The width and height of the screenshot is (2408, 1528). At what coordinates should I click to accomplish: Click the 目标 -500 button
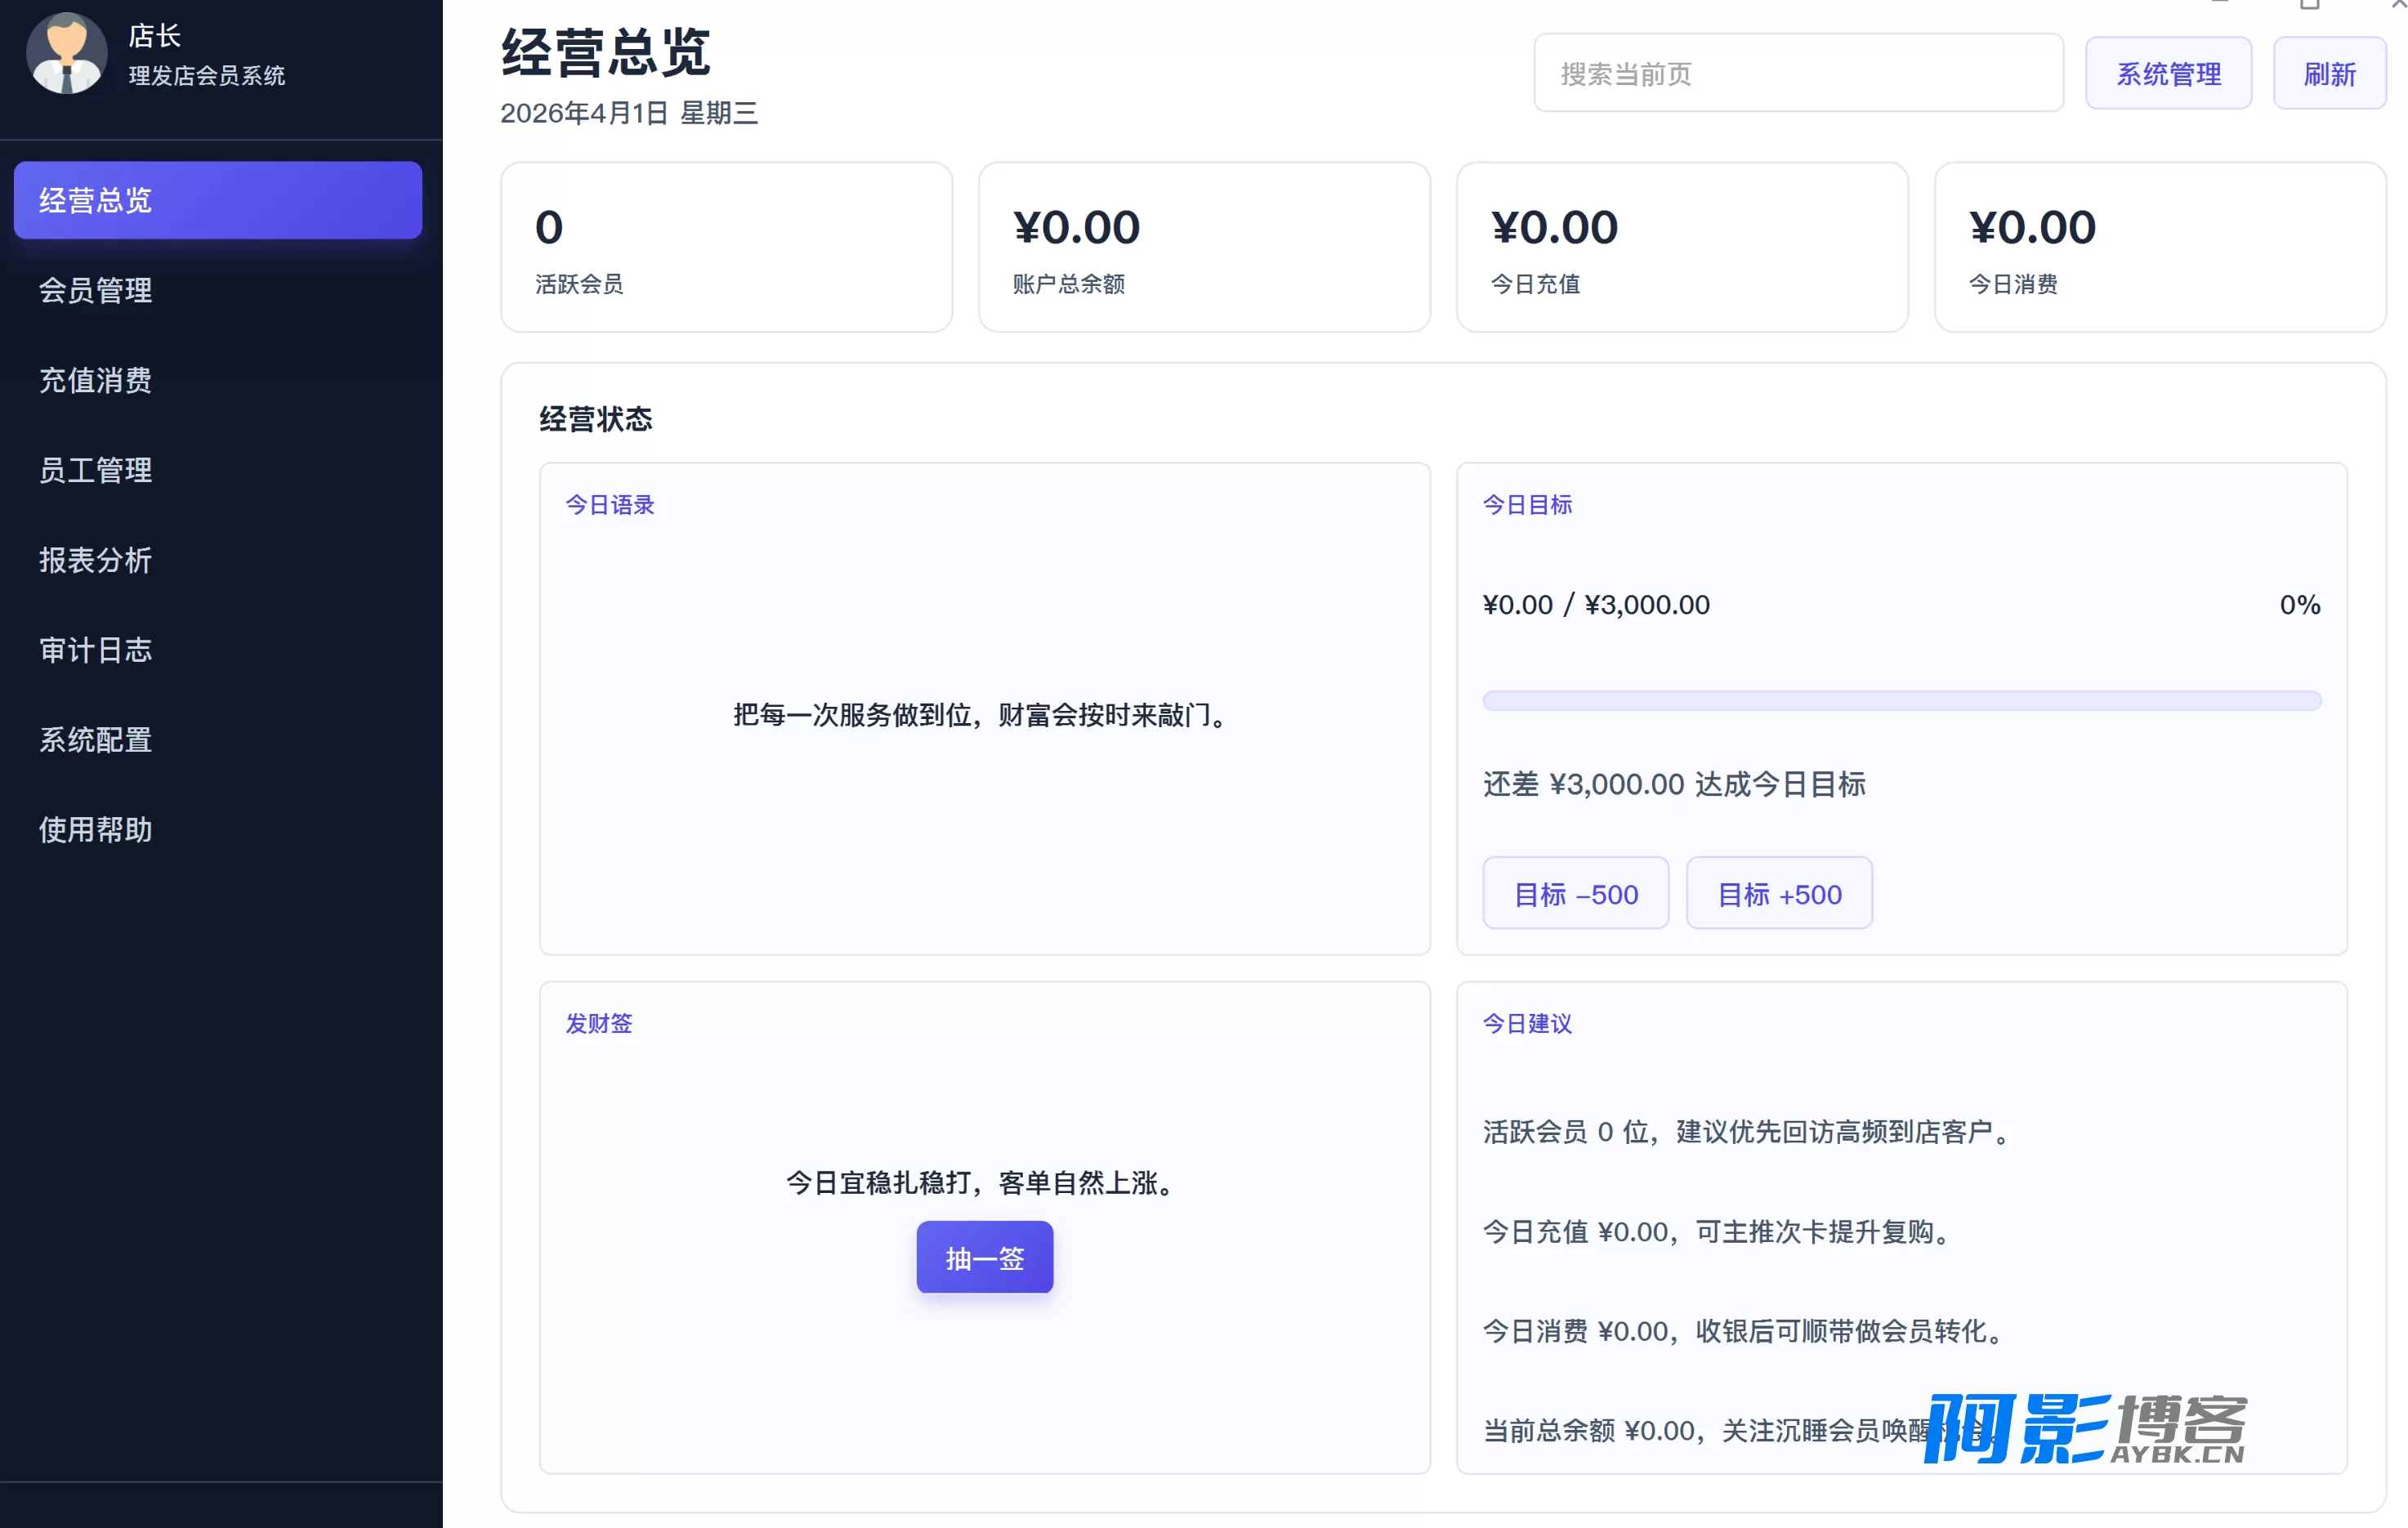[1575, 893]
